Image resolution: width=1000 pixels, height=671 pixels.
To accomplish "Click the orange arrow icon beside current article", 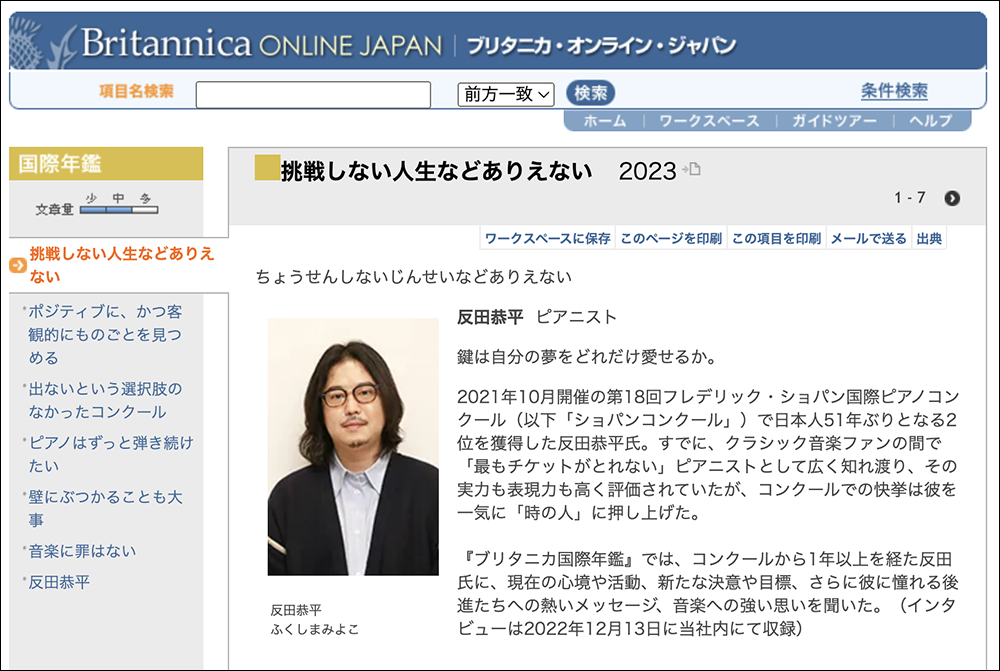I will click(17, 265).
